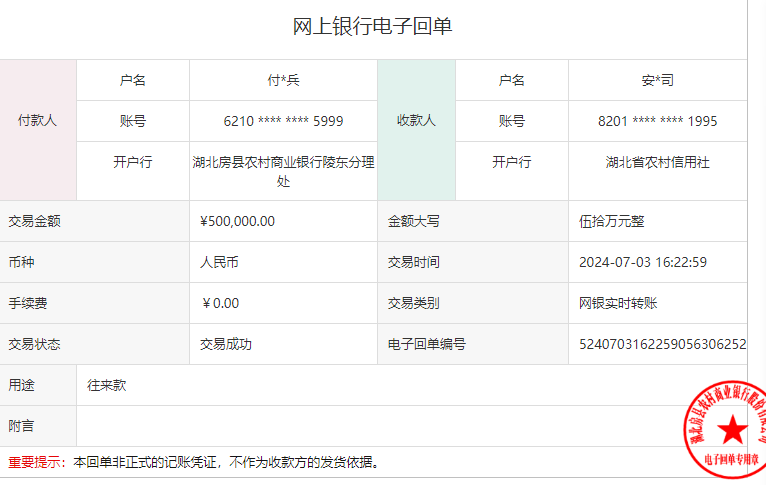The width and height of the screenshot is (766, 485).
Task: Click the transaction status 交易成功
Action: [x=226, y=344]
